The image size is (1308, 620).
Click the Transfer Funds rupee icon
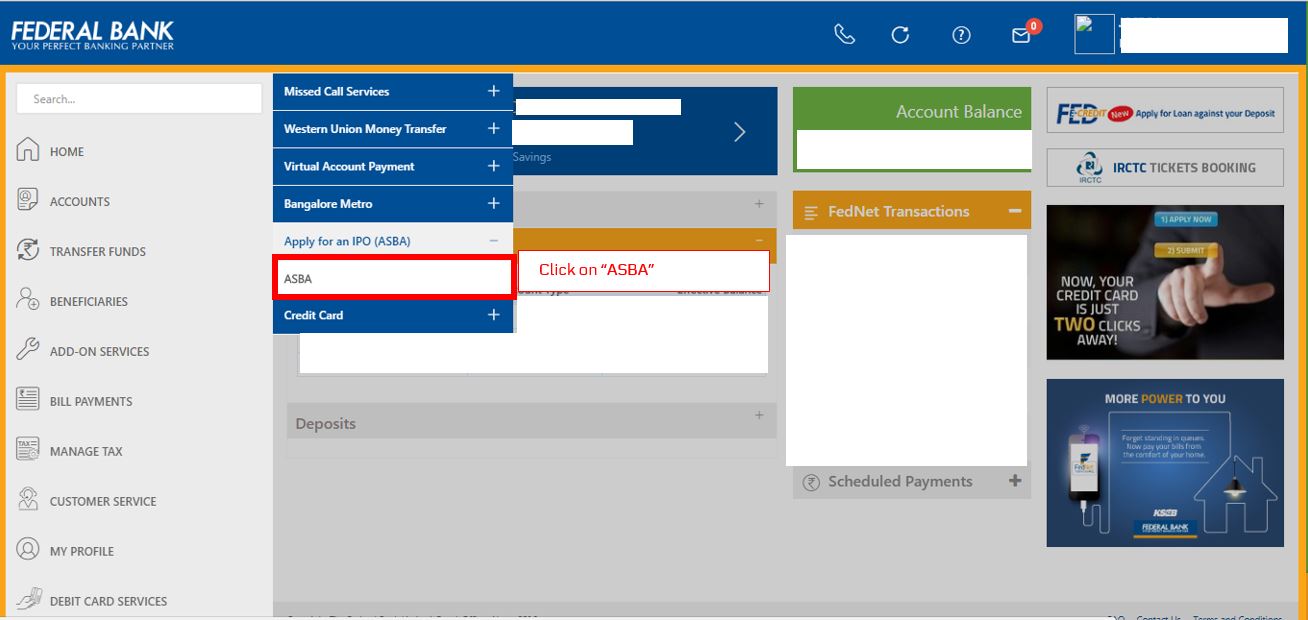28,250
